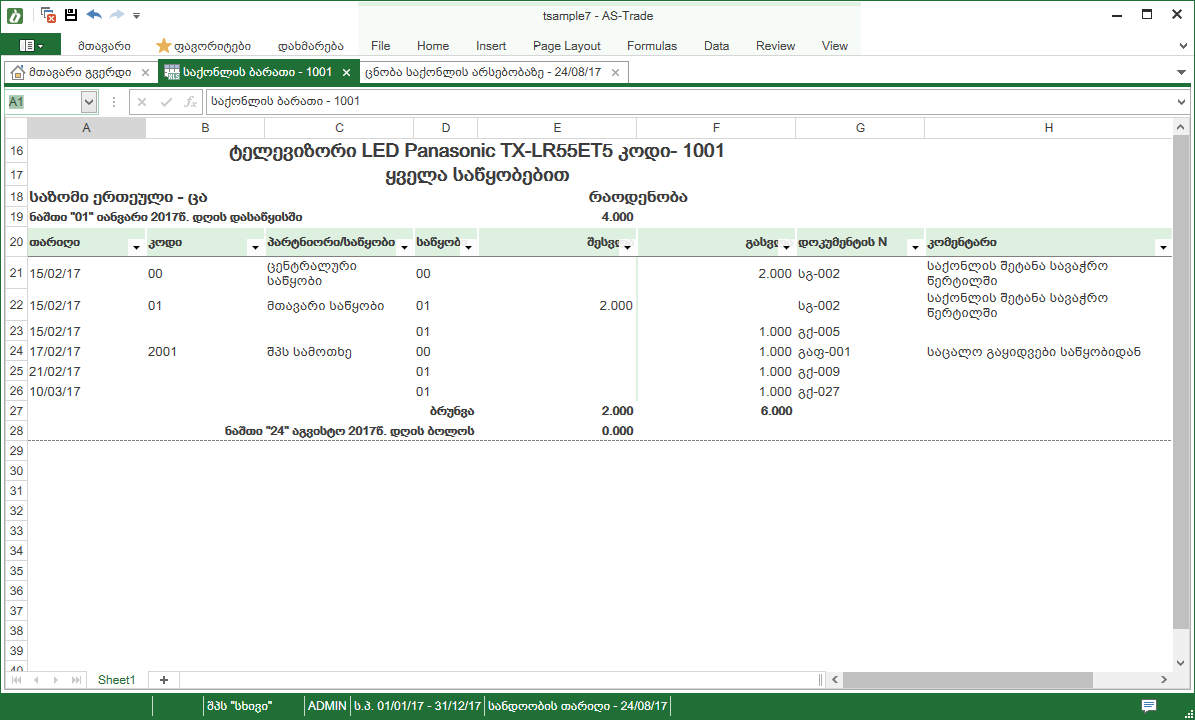
Task: Open the საწყობი column filter dropdown
Action: (468, 248)
